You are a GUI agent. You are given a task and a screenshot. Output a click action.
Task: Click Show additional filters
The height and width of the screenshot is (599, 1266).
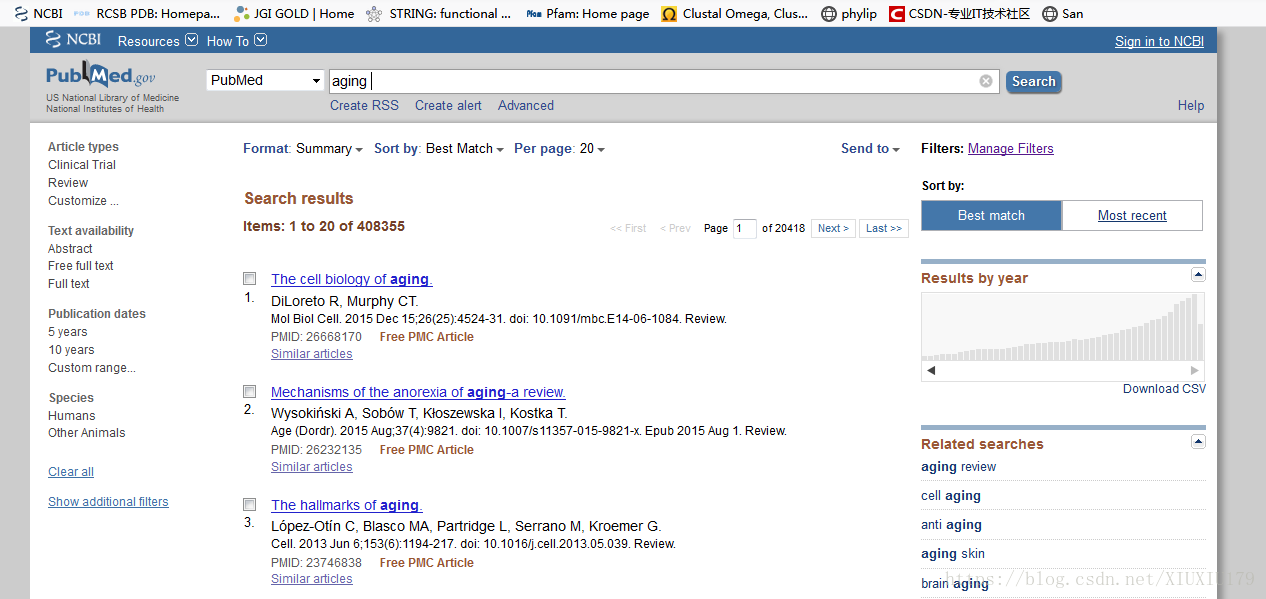click(108, 502)
